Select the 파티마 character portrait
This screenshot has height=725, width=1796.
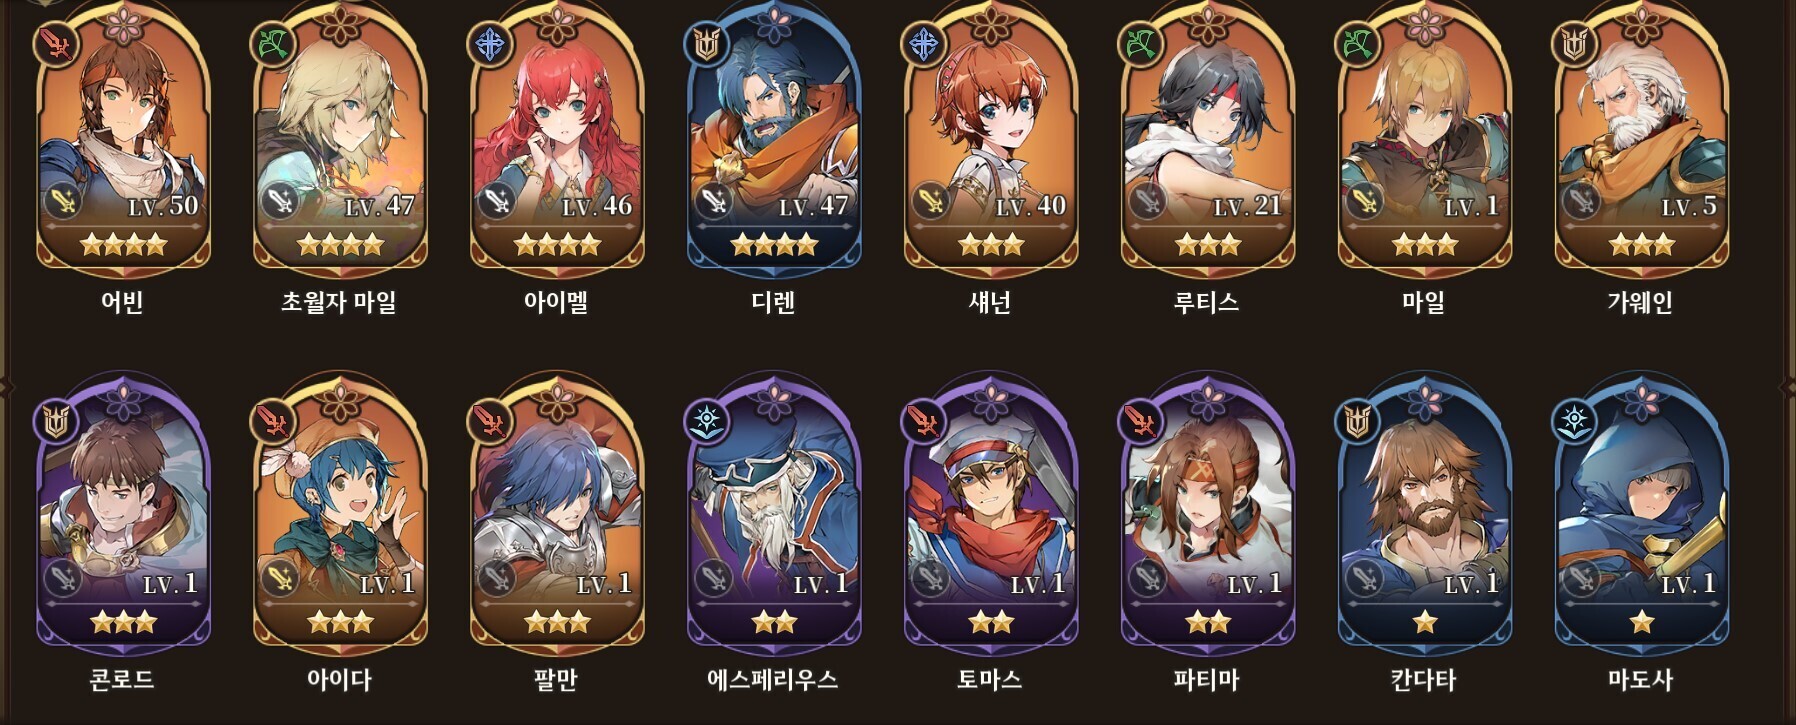click(1208, 515)
